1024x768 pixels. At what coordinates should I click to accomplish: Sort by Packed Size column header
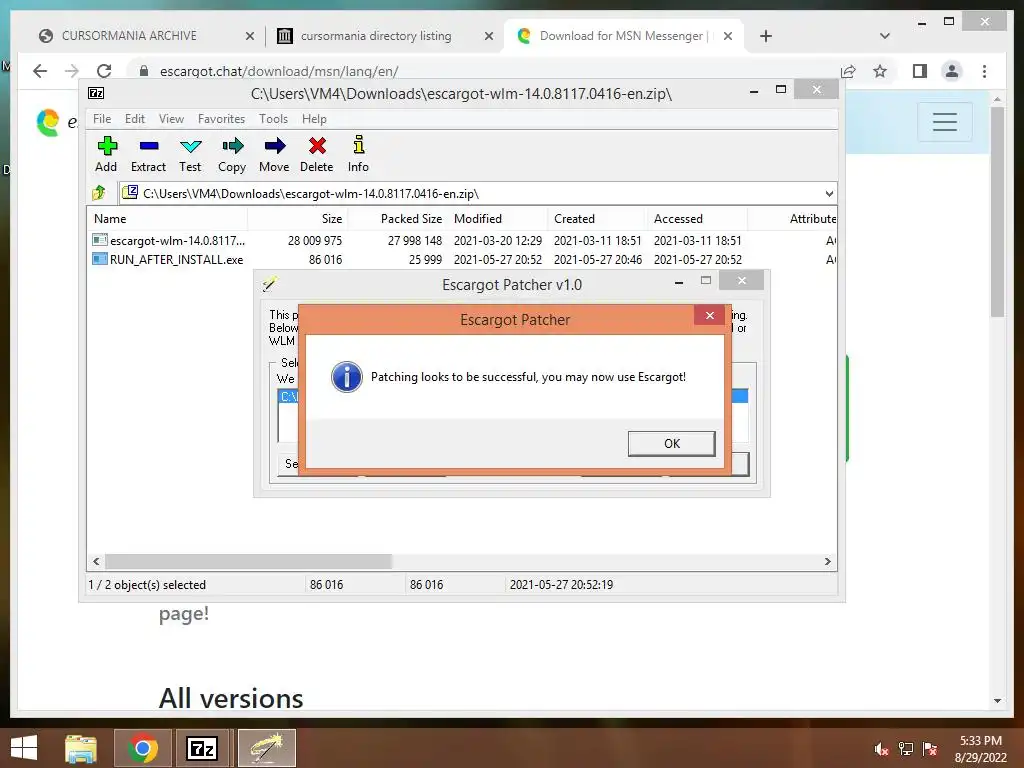397,219
